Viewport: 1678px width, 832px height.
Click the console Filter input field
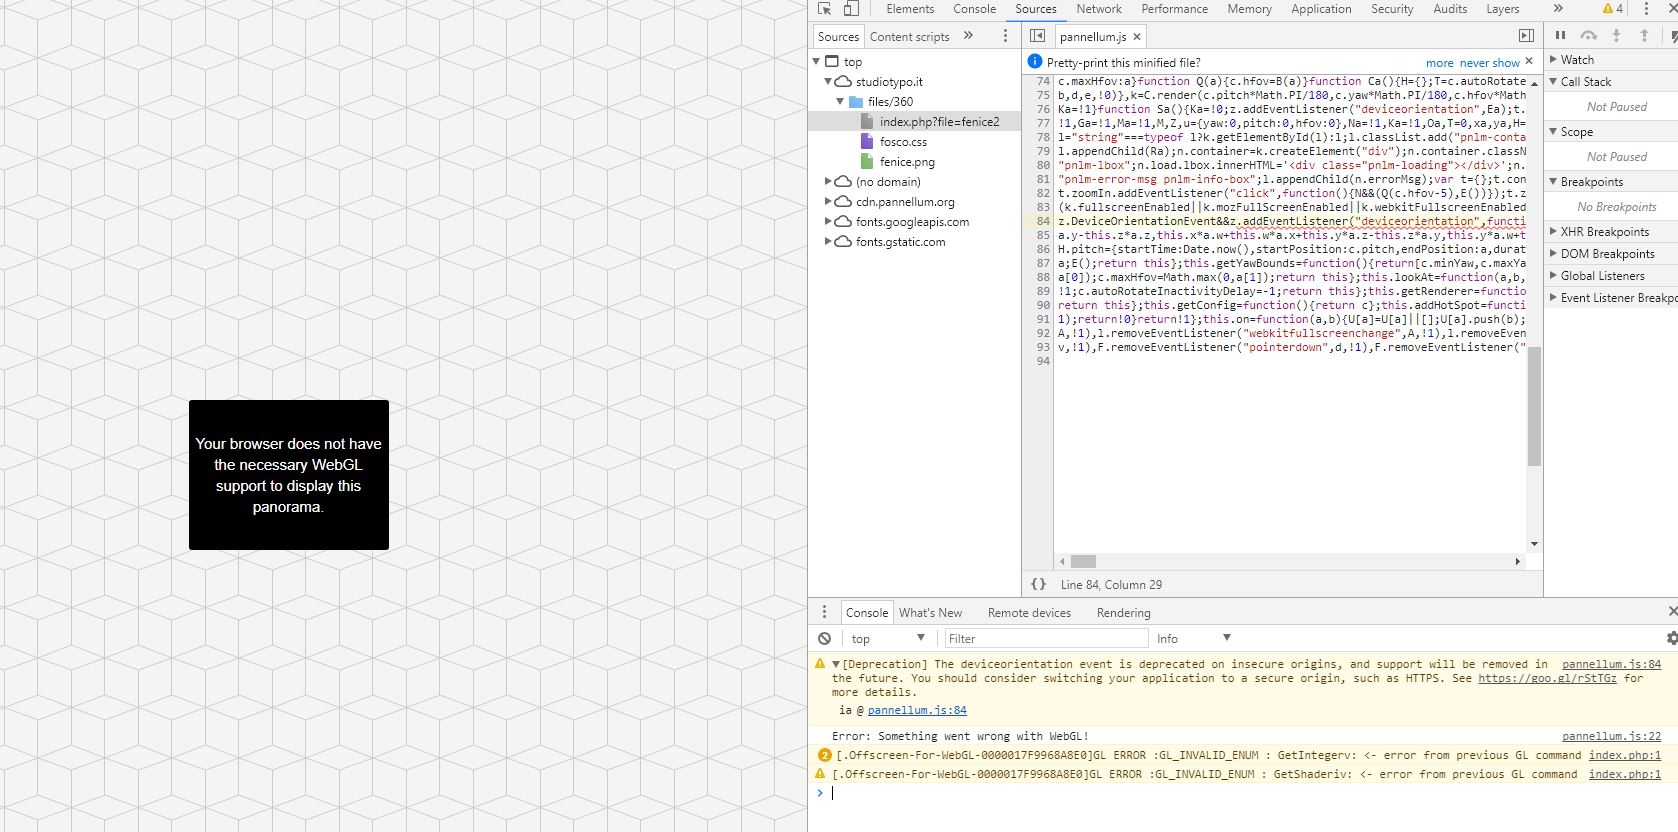point(1045,638)
